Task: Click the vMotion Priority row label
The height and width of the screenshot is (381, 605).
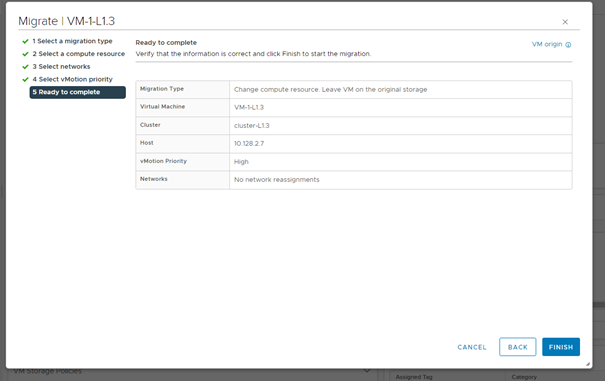Action: click(x=163, y=161)
